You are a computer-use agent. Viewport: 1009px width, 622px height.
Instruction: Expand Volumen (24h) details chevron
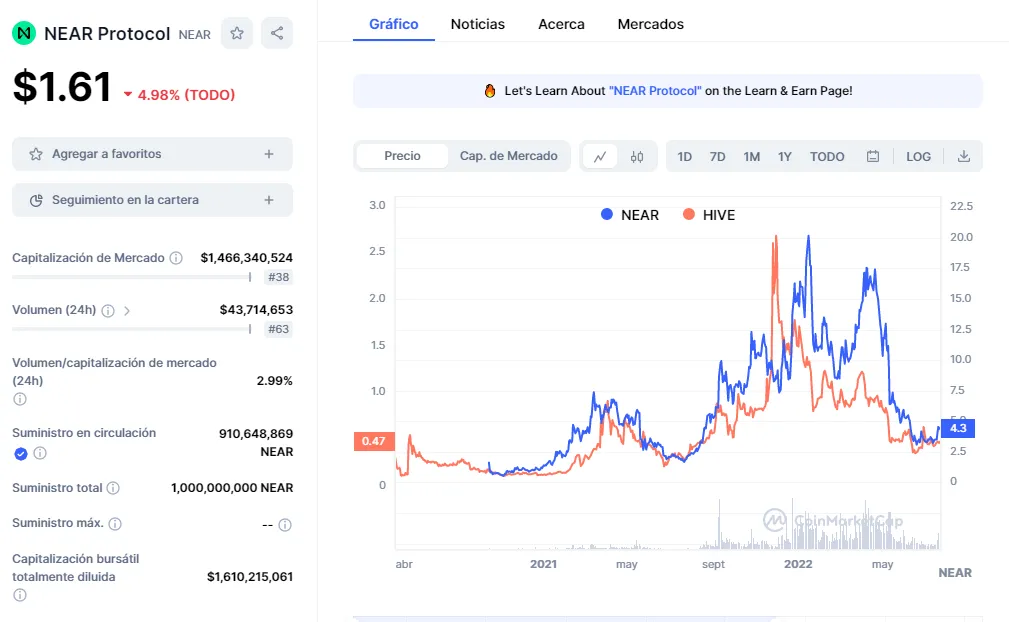[127, 311]
